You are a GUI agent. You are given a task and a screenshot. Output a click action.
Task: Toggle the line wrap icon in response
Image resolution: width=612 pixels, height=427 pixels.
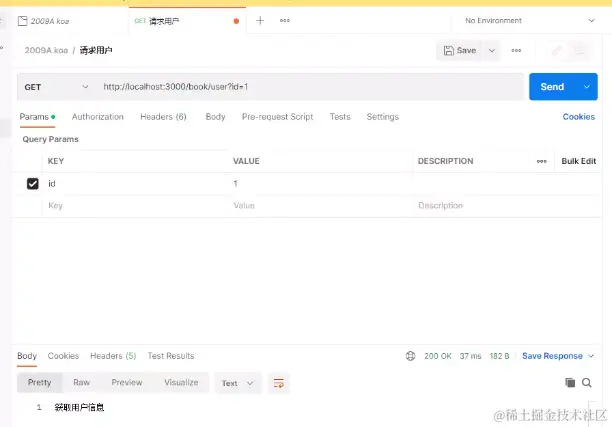coord(278,383)
